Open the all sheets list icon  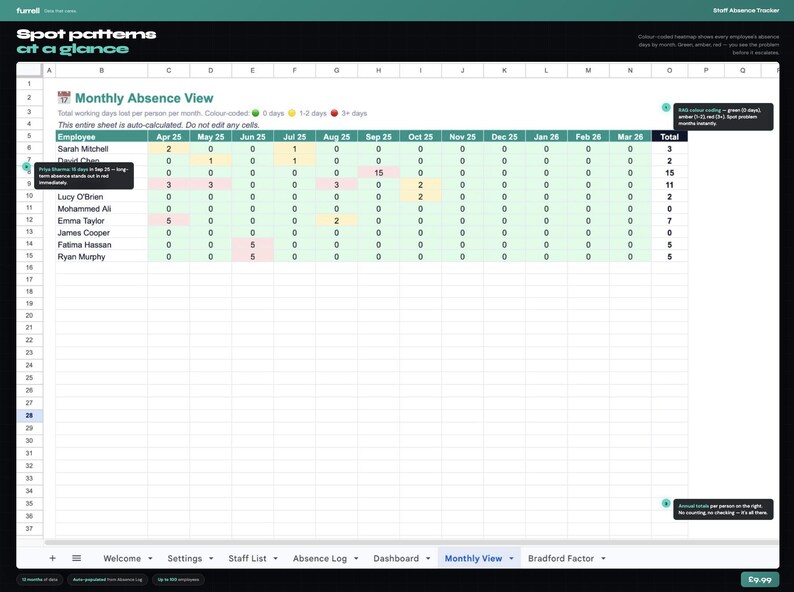point(76,558)
